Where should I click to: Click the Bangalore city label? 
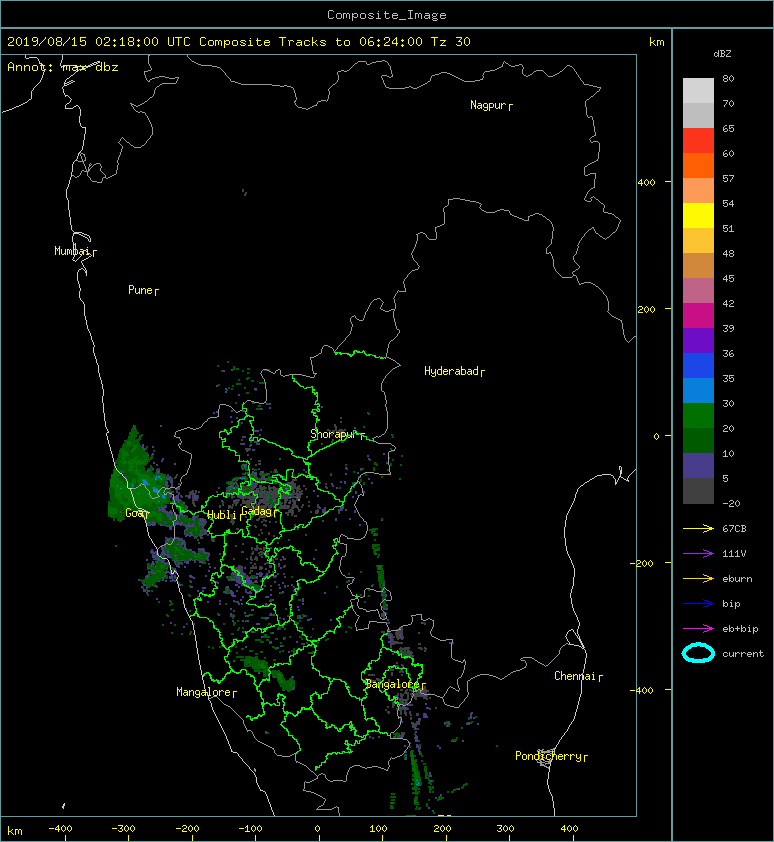pos(393,684)
